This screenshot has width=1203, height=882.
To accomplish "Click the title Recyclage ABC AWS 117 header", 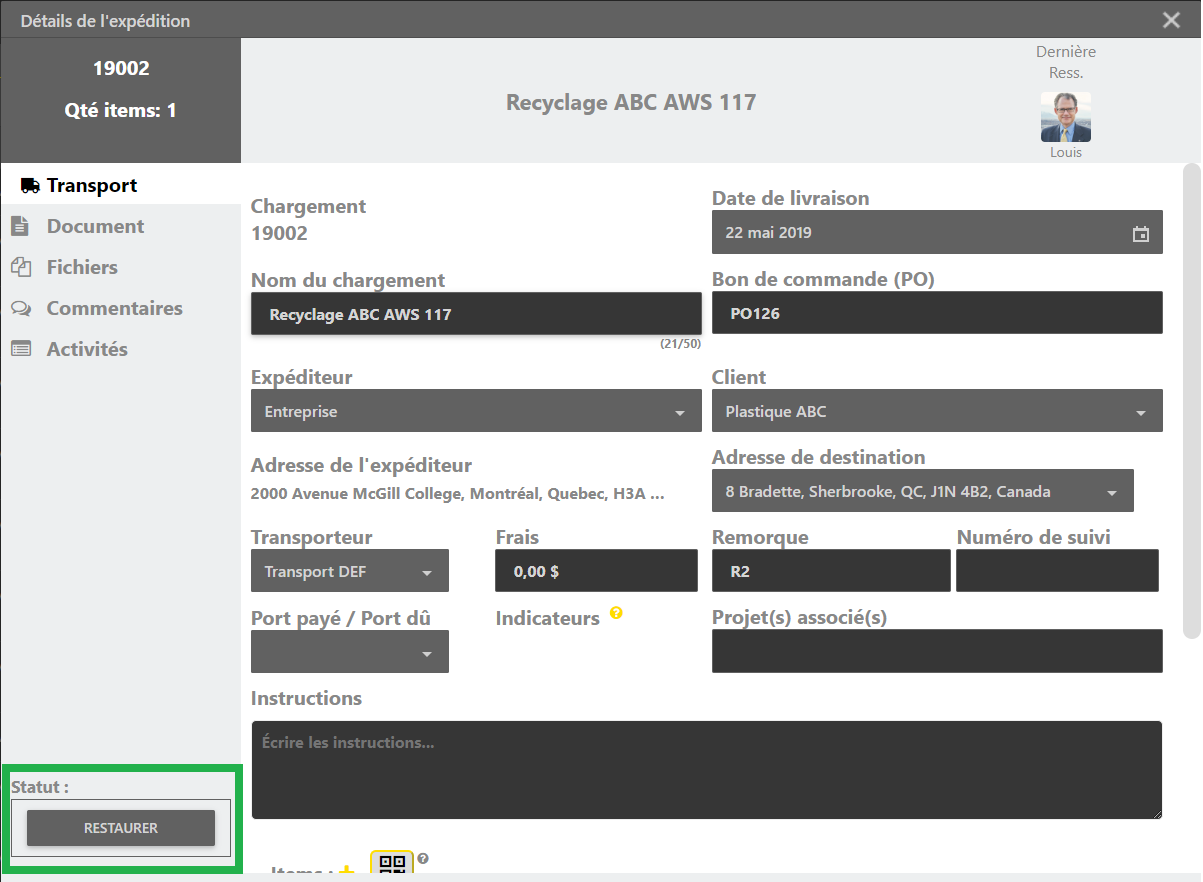I will (631, 102).
